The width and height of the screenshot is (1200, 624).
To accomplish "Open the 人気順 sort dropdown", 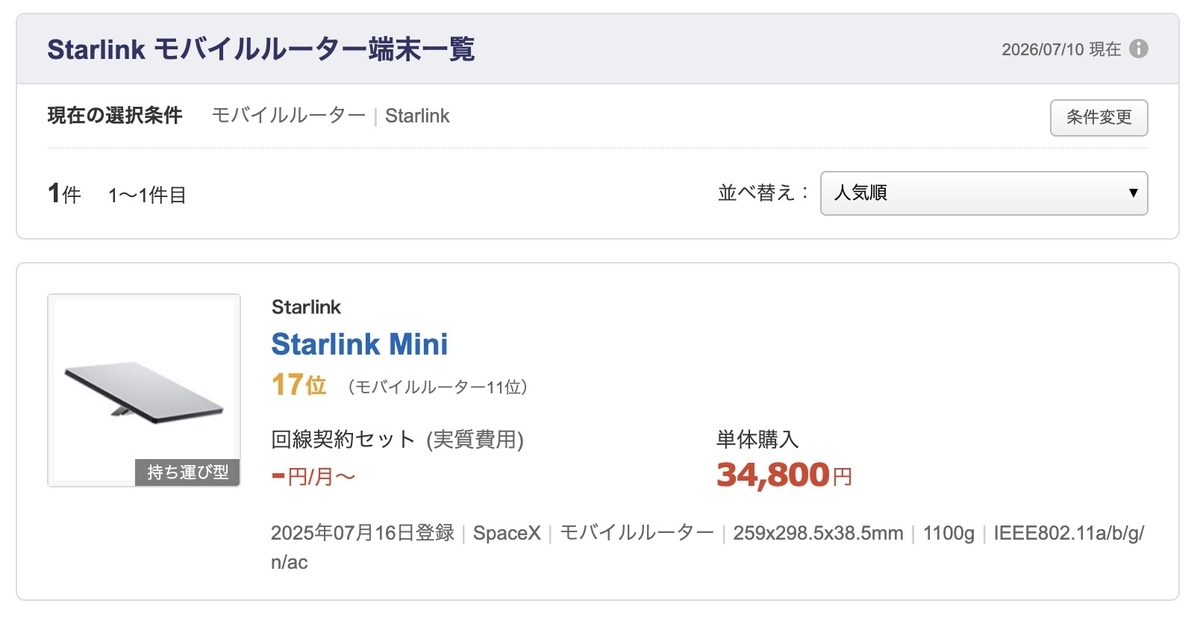I will [x=984, y=193].
